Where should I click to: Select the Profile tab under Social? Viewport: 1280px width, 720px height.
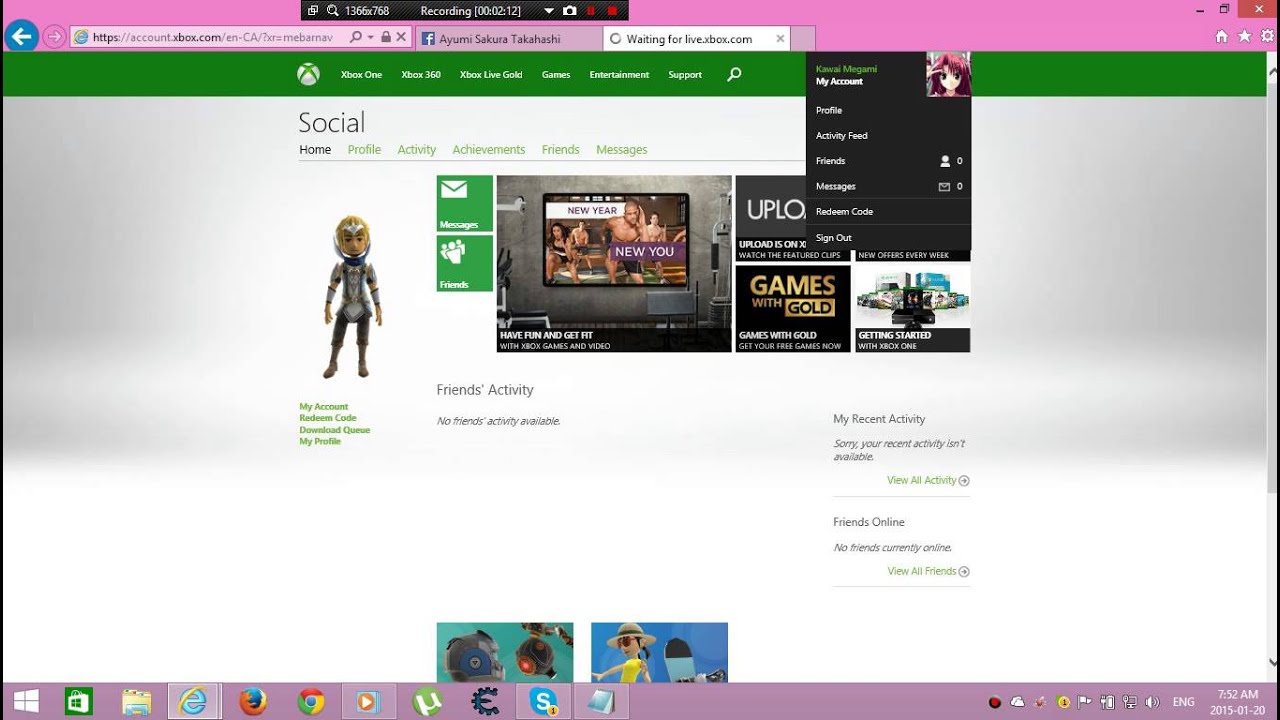(364, 150)
